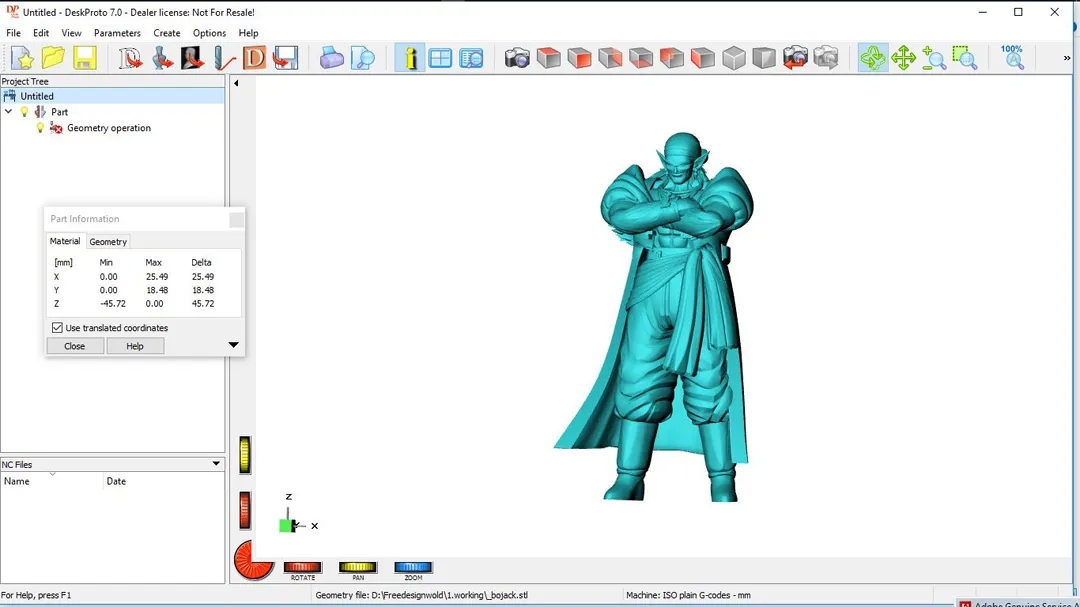The height and width of the screenshot is (607, 1080).
Task: Click the red ROTATE thumbwheel
Action: tap(302, 567)
